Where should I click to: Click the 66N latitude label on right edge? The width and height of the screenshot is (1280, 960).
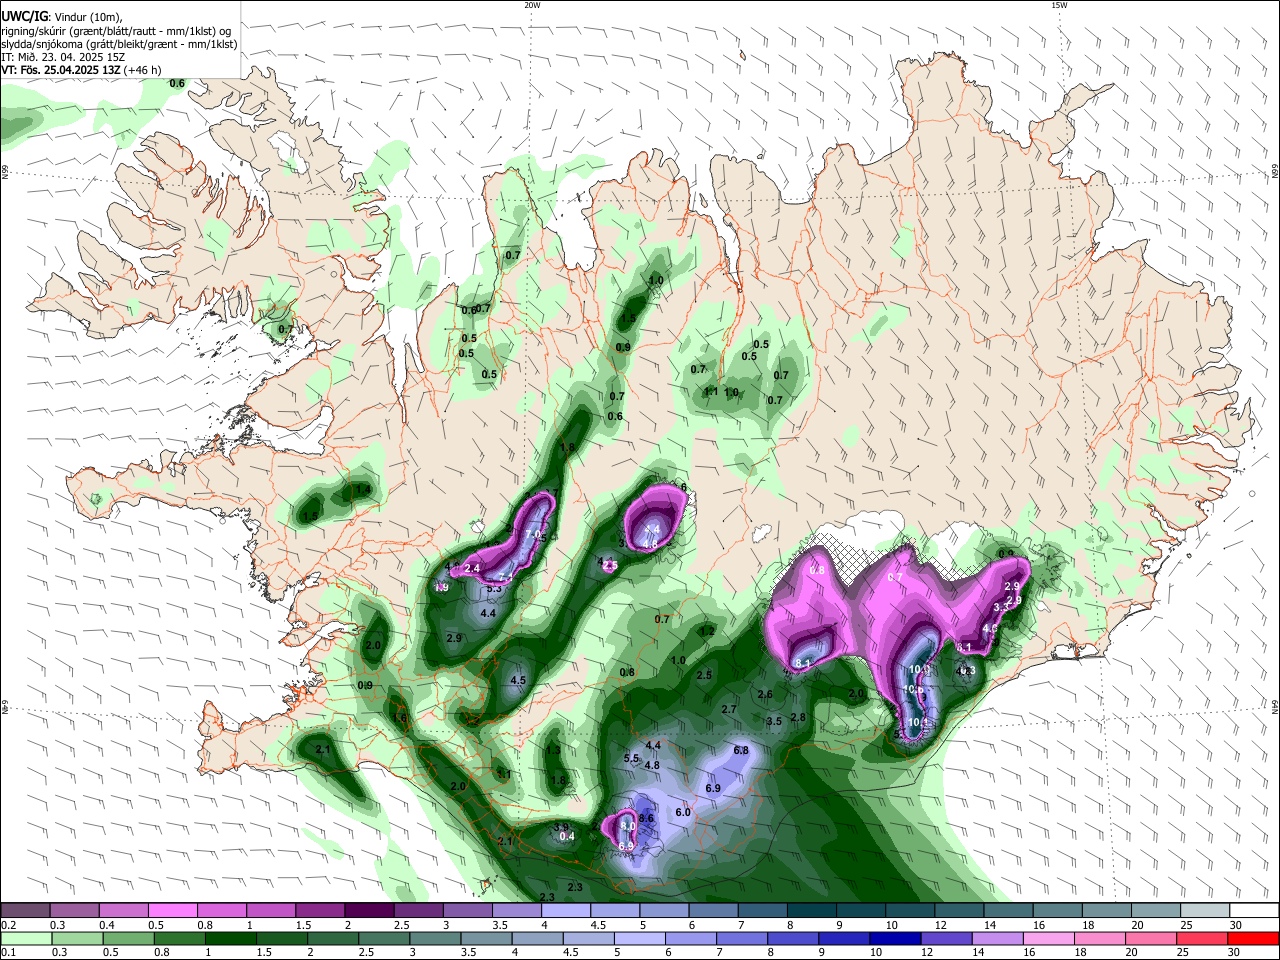coord(1274,173)
